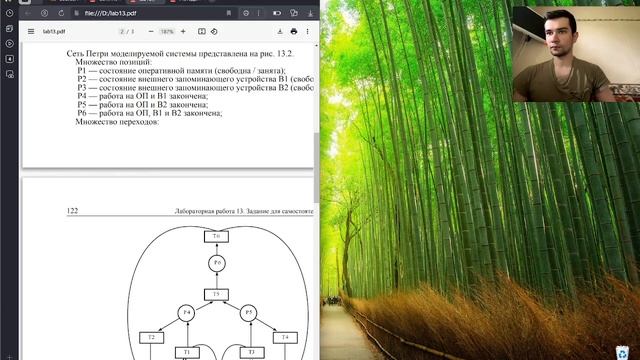Click the T3 transition box in diagram
The height and width of the screenshot is (360, 640).
251,352
